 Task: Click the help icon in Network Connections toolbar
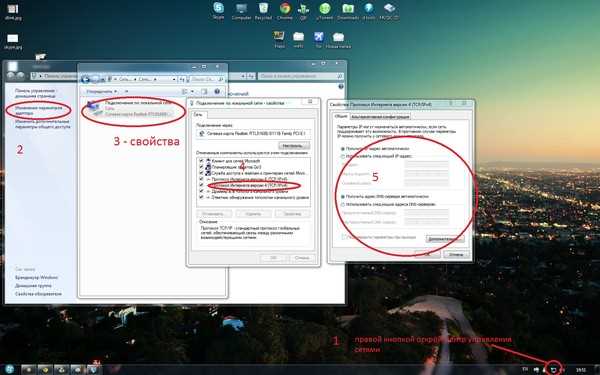click(217, 91)
